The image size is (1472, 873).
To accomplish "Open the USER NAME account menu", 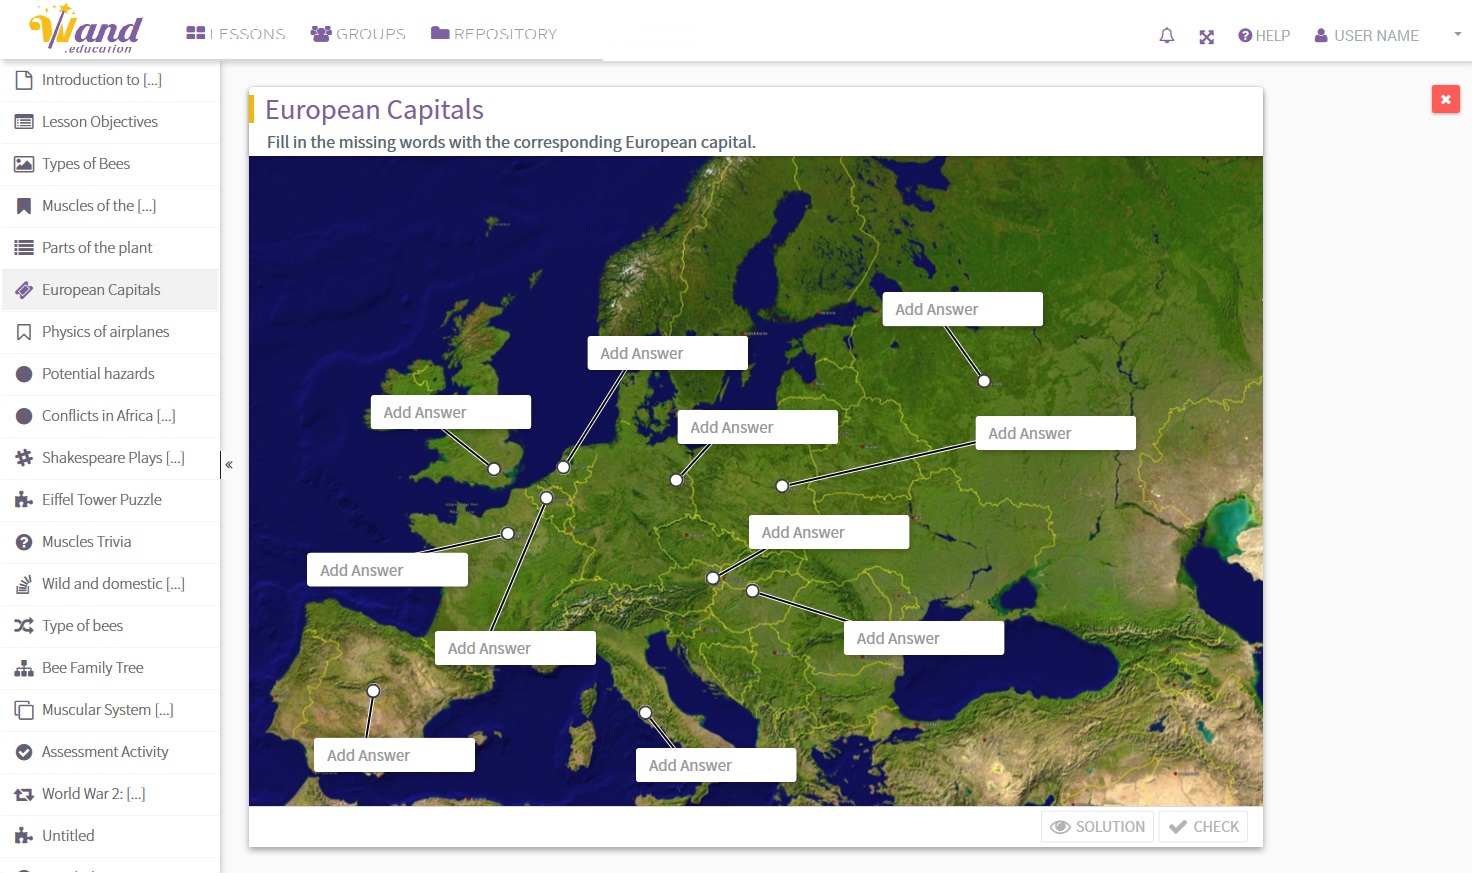I will pos(1366,36).
